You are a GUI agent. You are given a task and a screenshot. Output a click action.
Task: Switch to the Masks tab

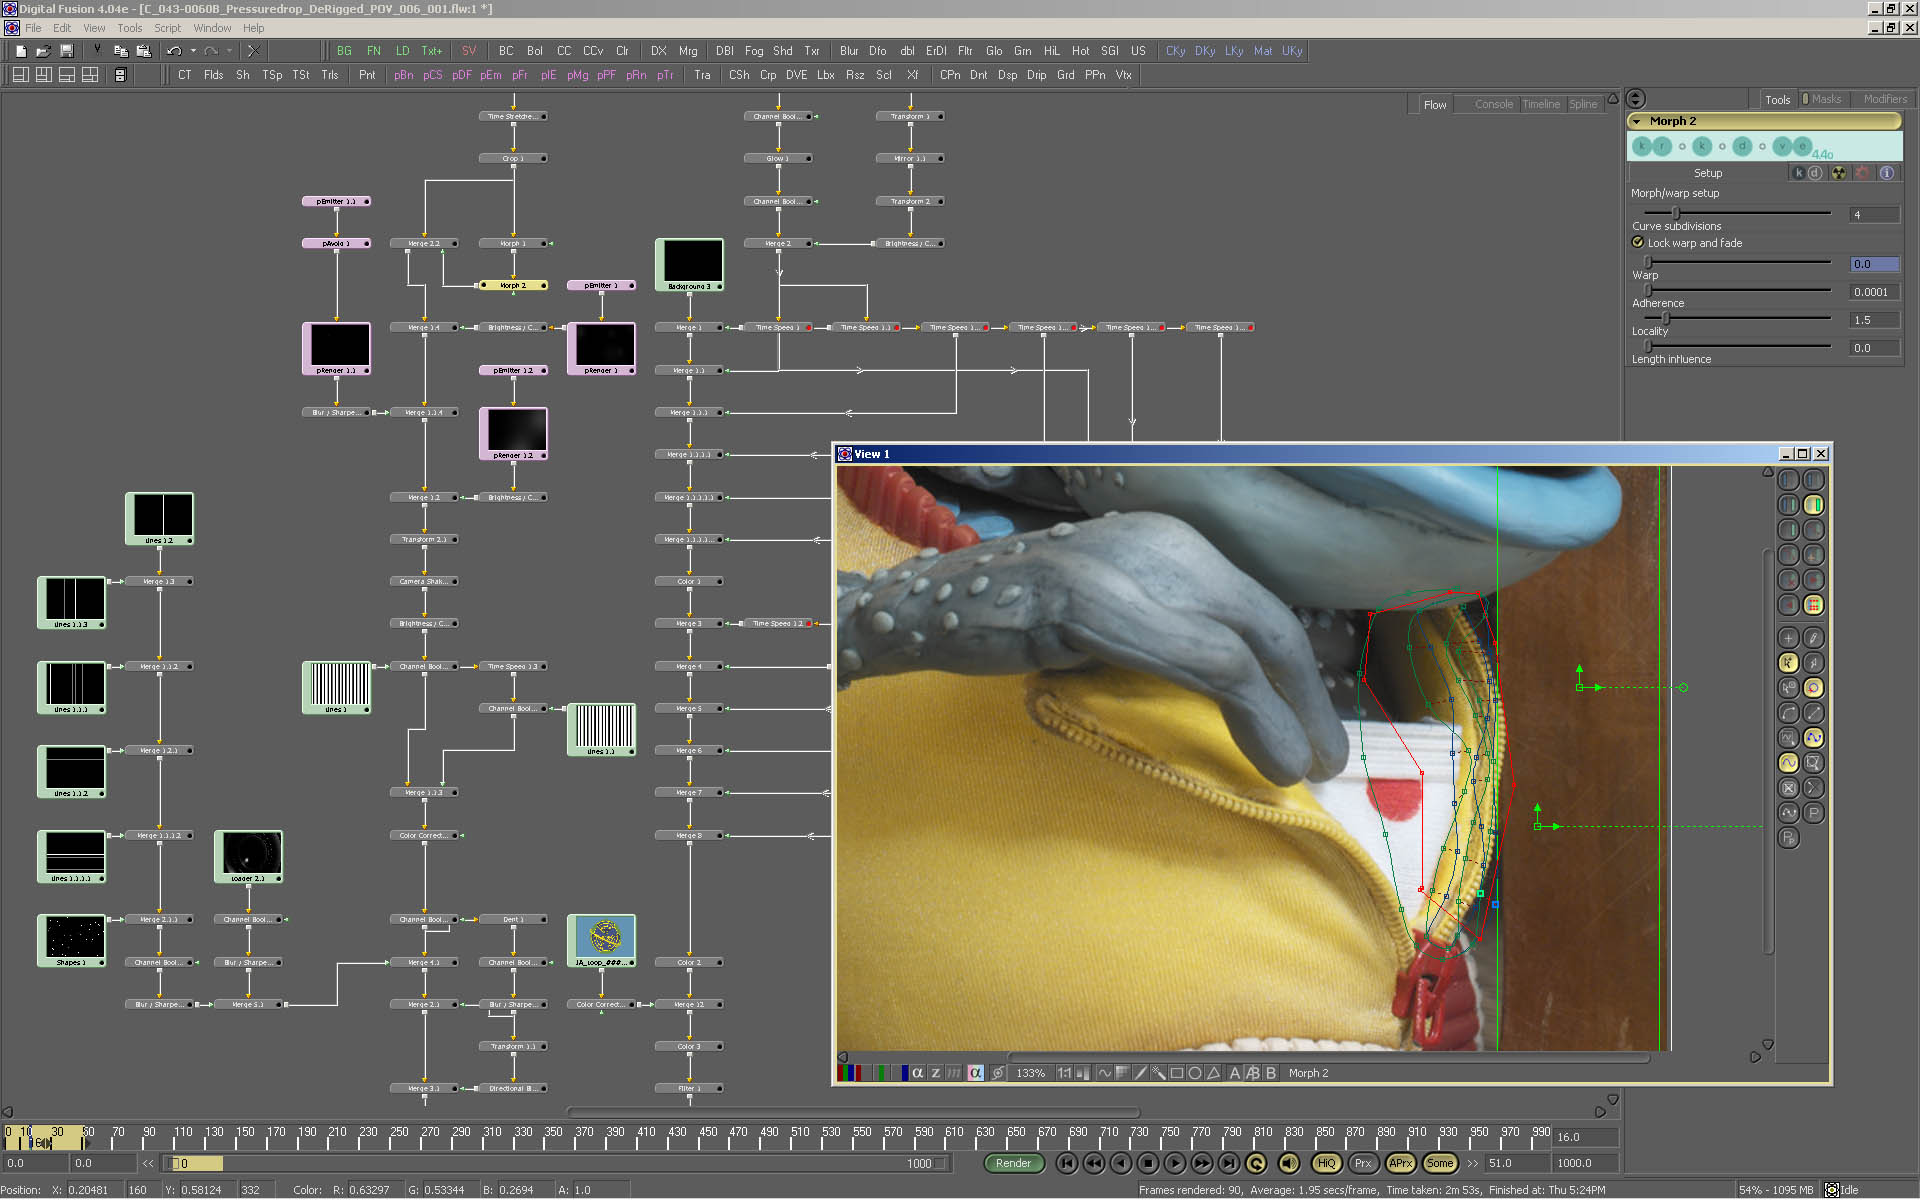click(1825, 99)
